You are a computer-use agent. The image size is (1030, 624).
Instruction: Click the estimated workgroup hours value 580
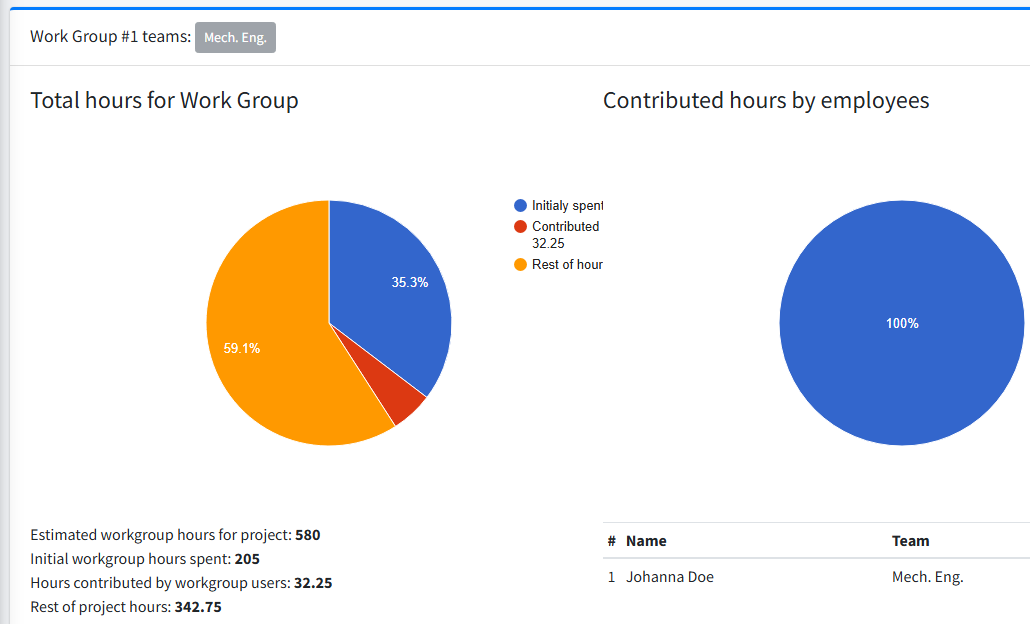[307, 535]
